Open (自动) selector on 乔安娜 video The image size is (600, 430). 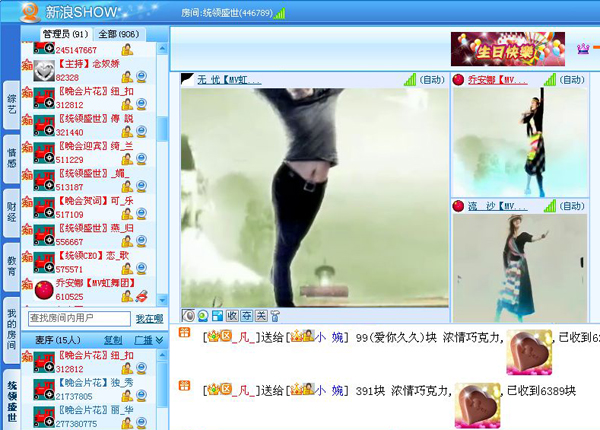(576, 80)
